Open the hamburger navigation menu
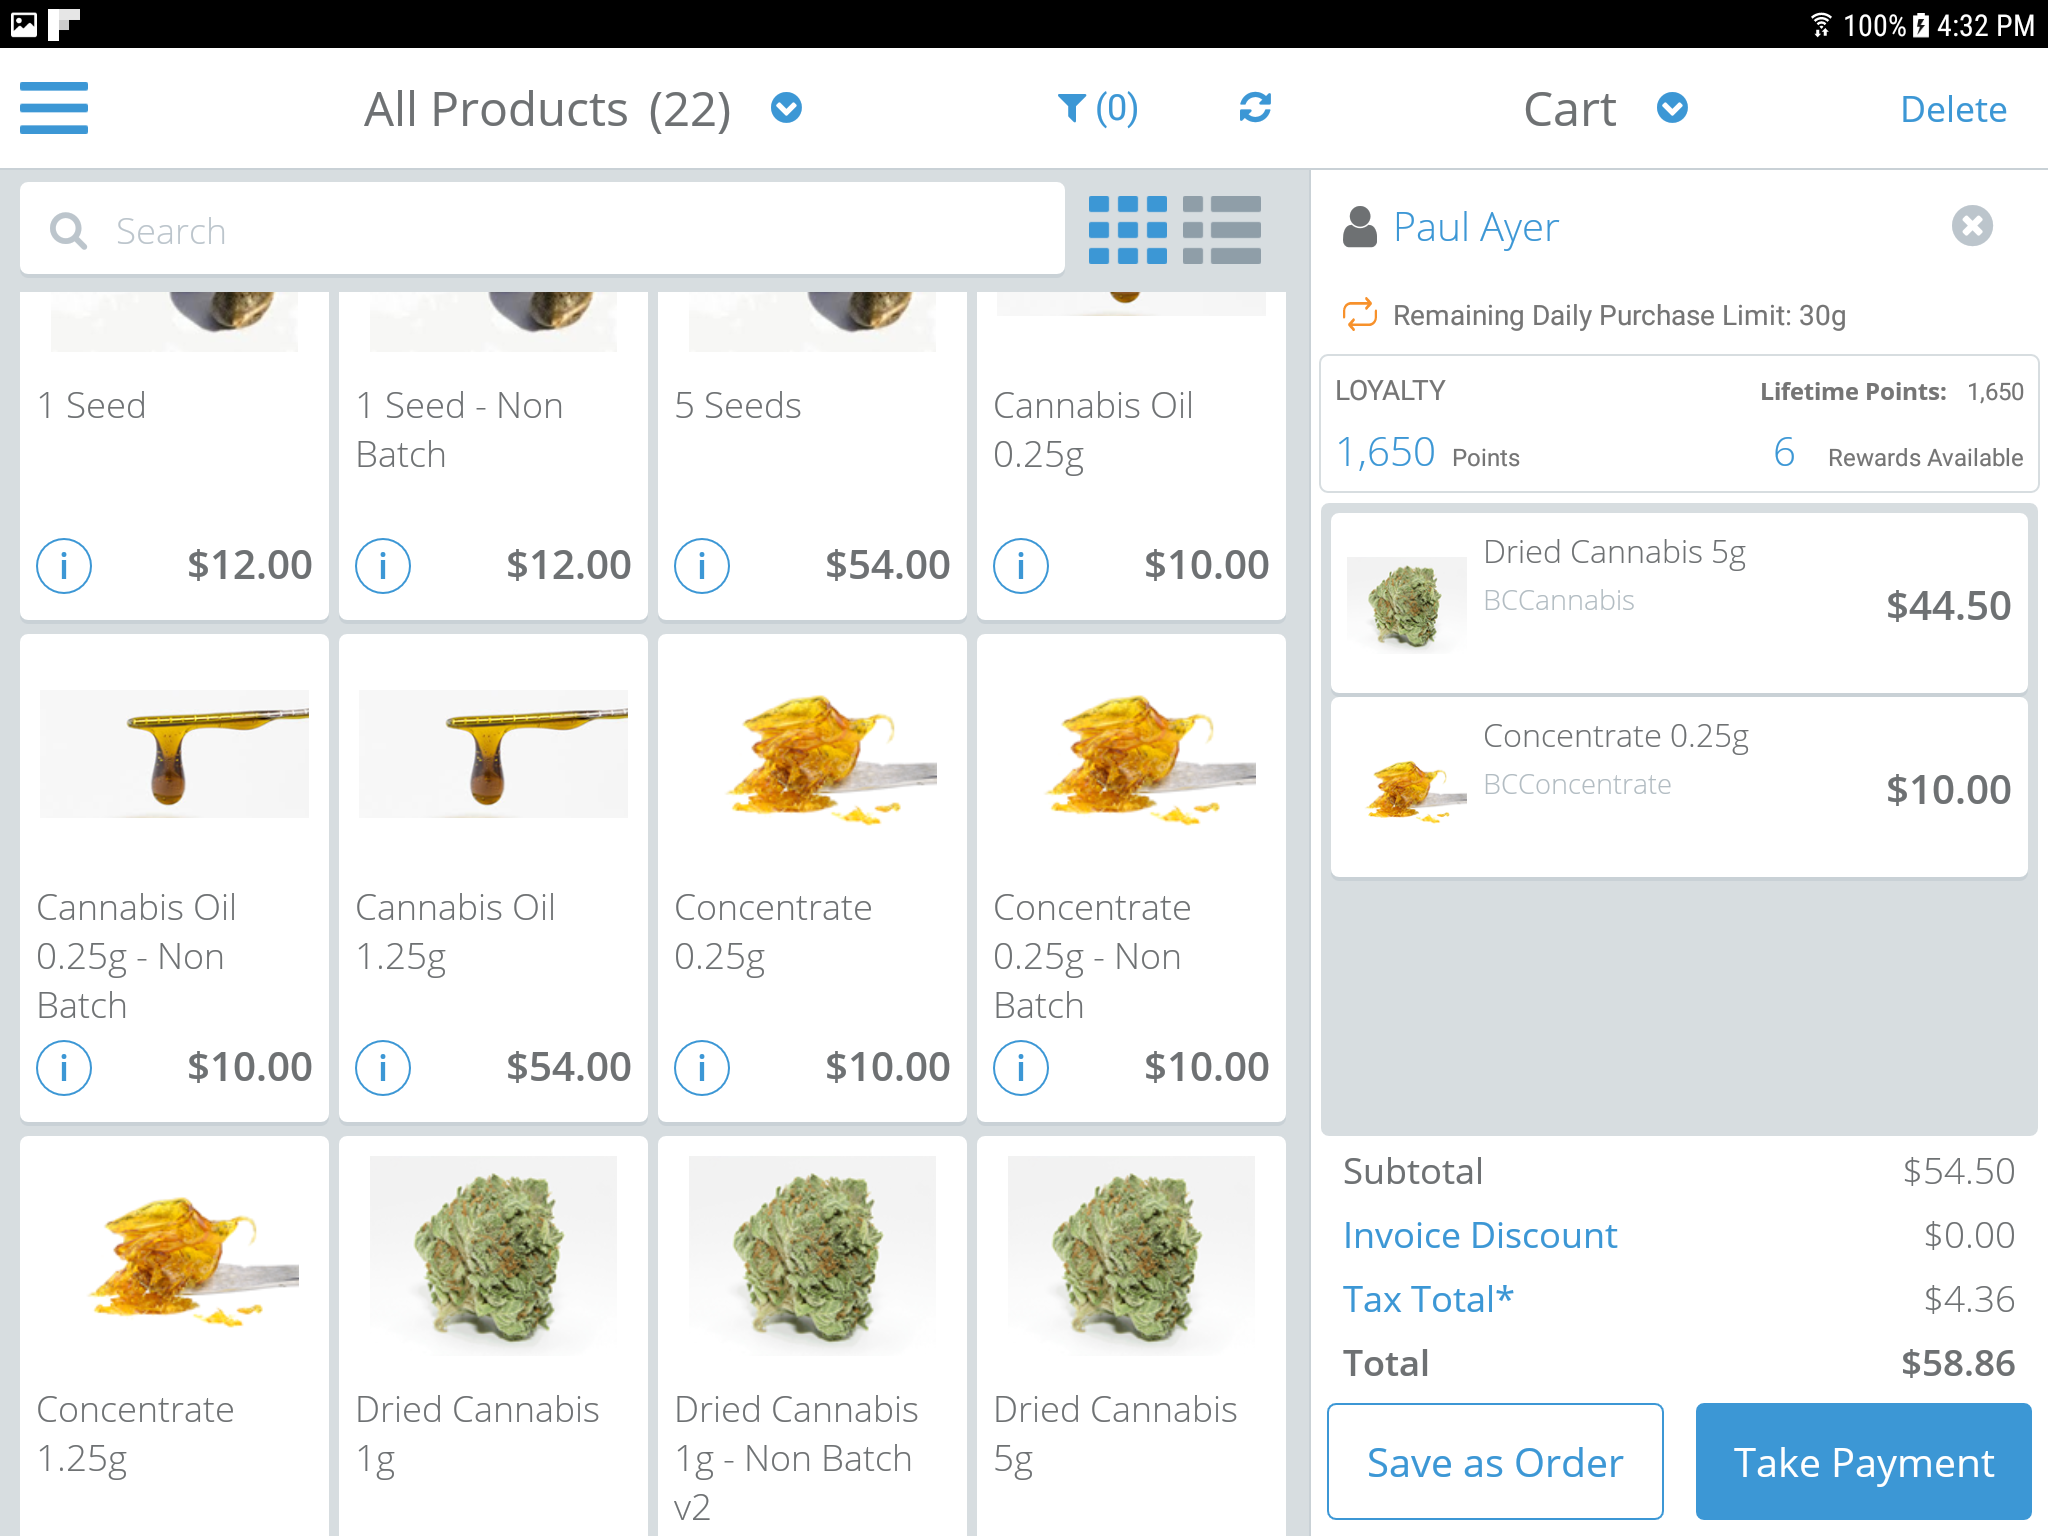 click(x=54, y=108)
